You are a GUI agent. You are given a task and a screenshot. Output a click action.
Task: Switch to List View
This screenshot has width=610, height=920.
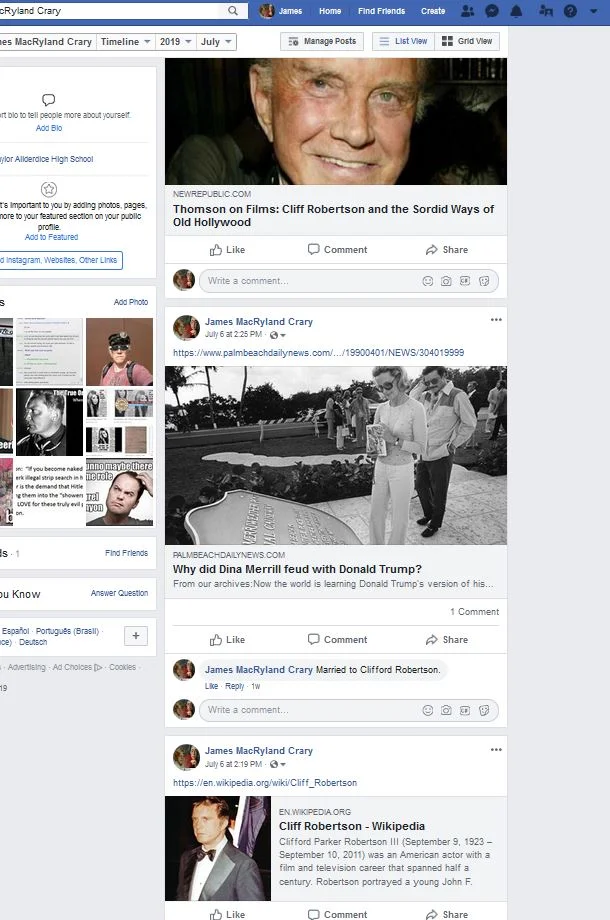pyautogui.click(x=404, y=41)
